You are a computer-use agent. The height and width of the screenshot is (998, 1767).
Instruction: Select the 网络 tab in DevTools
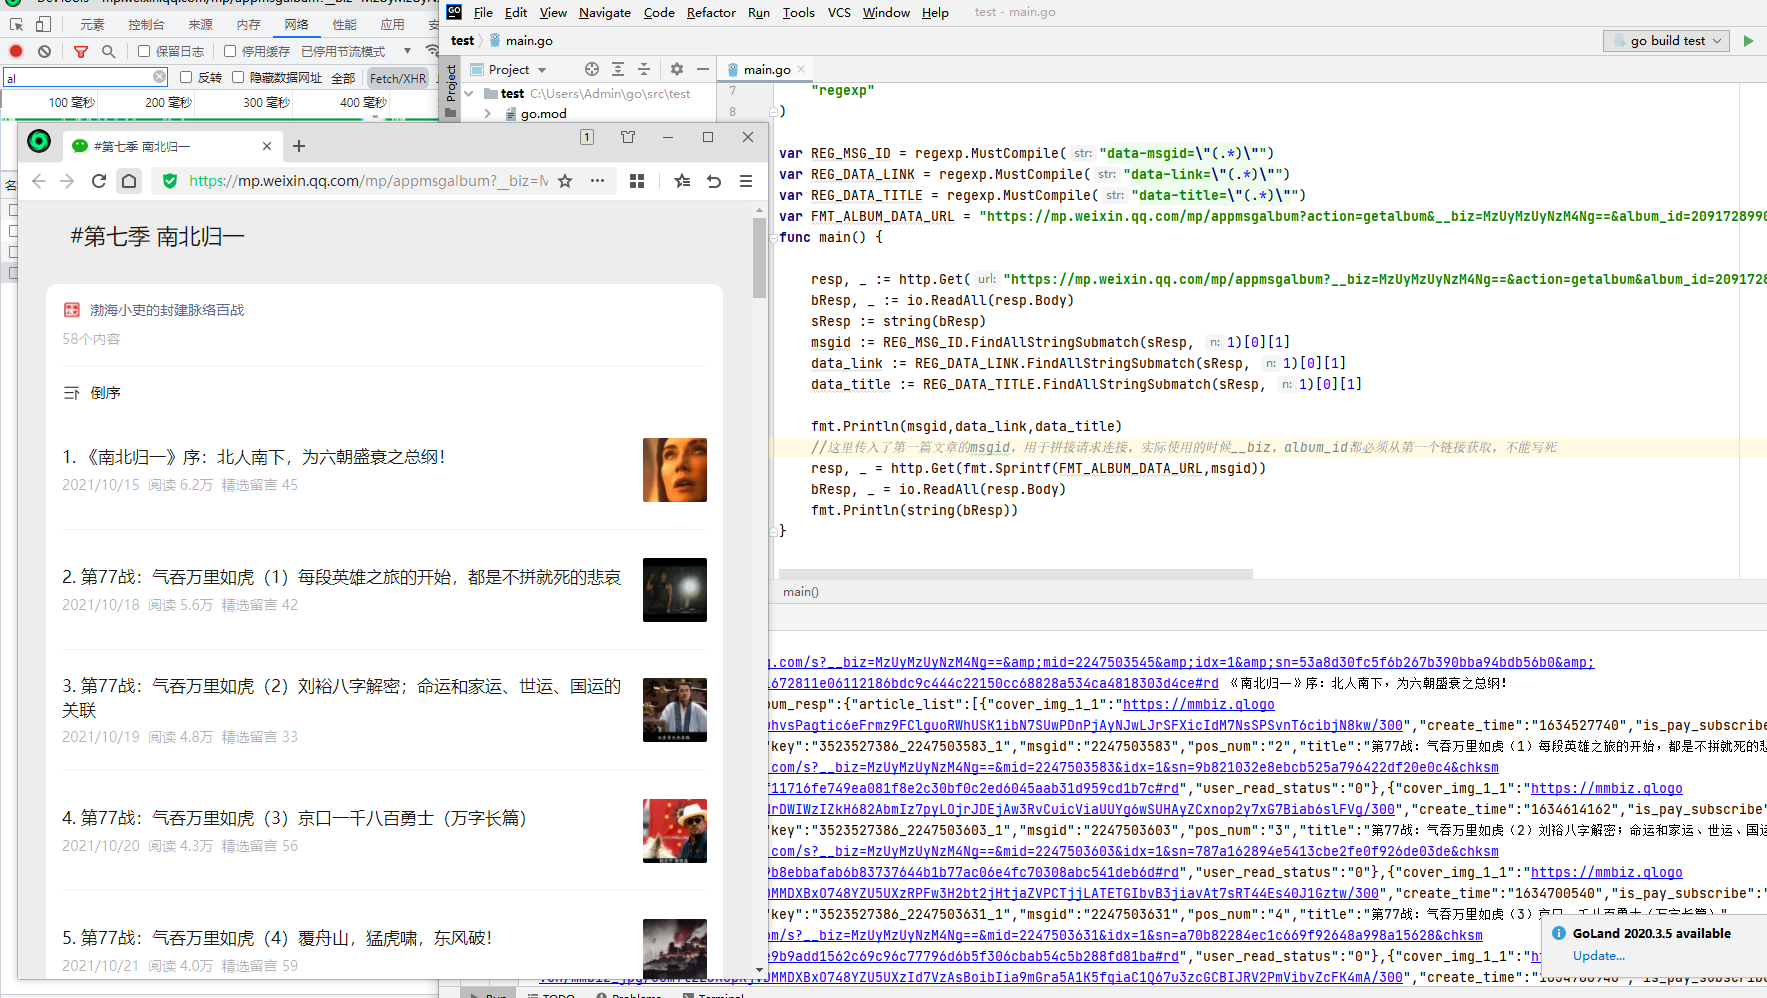pos(296,24)
